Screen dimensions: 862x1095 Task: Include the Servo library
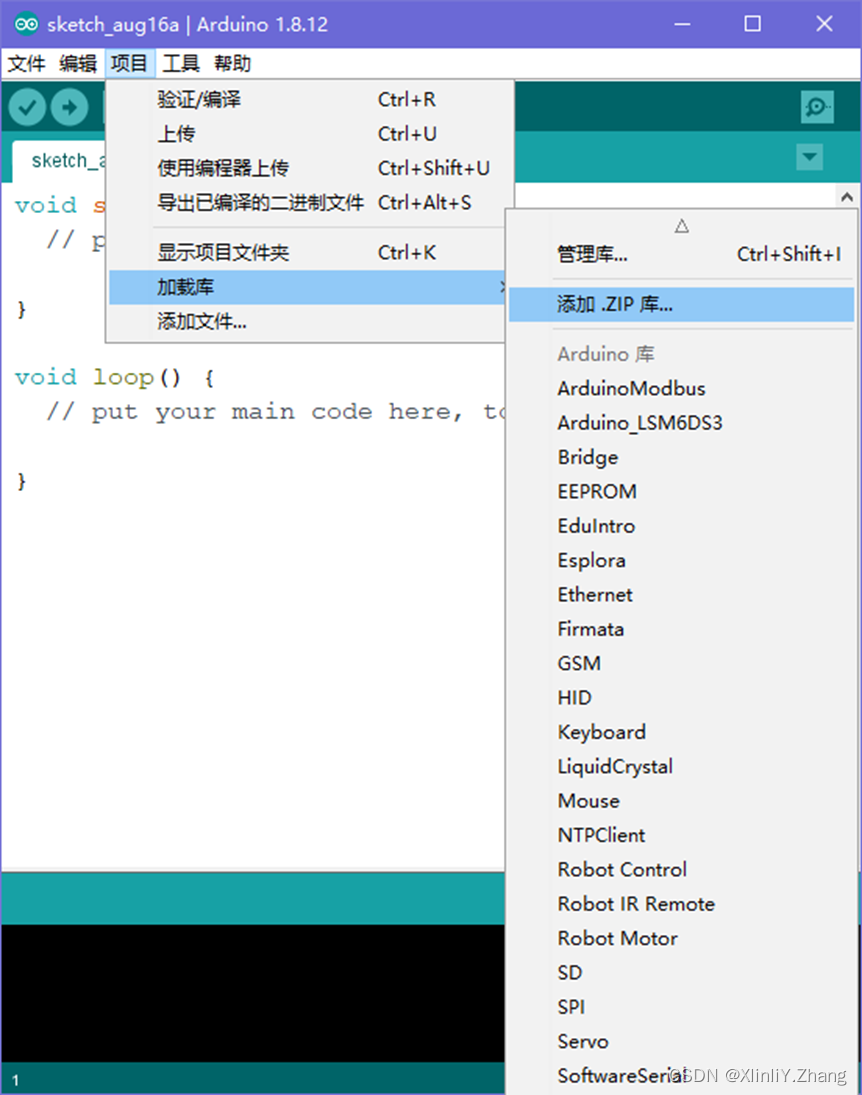click(x=681, y=1041)
